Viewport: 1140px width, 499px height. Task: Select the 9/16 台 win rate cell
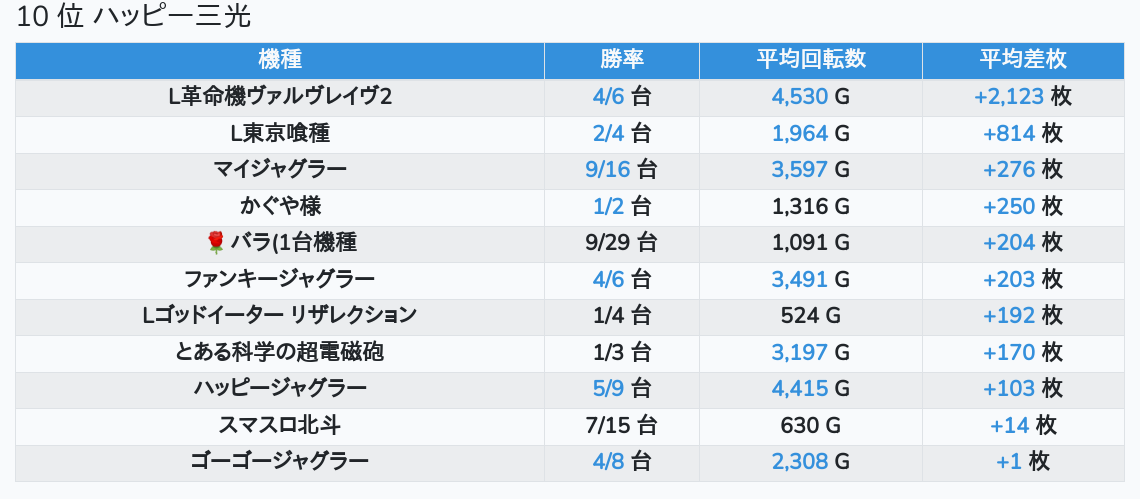(621, 169)
